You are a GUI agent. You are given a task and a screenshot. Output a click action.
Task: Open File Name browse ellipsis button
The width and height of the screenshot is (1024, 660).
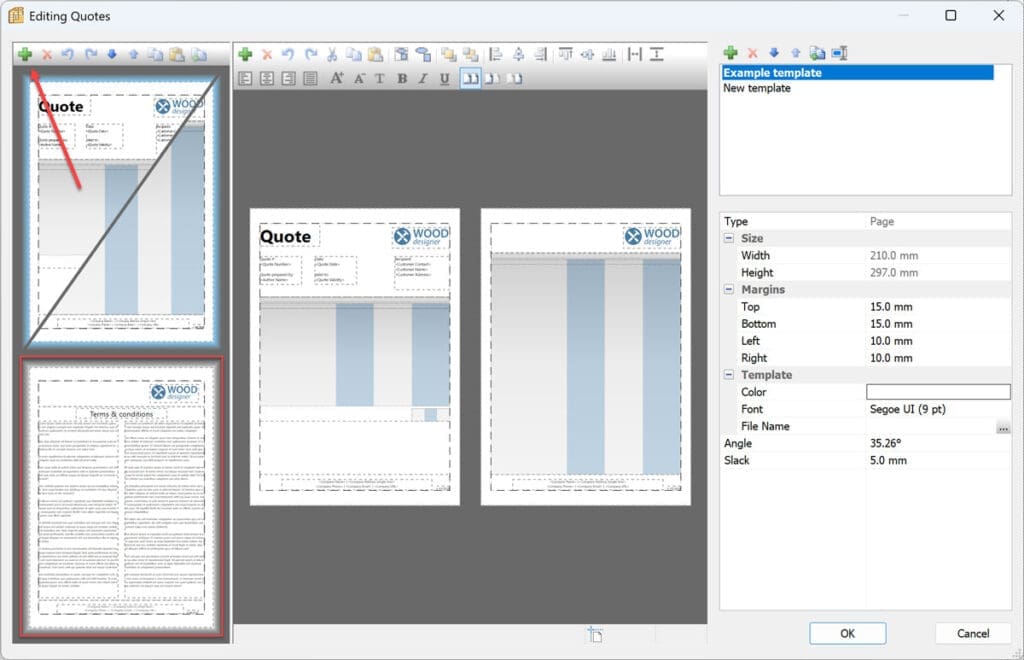(x=1003, y=428)
